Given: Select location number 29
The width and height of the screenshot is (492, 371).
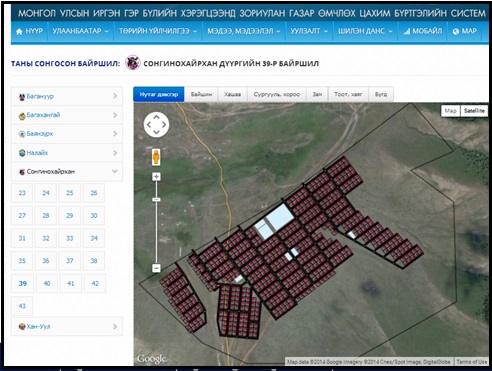Looking at the screenshot, I should pos(70,216).
